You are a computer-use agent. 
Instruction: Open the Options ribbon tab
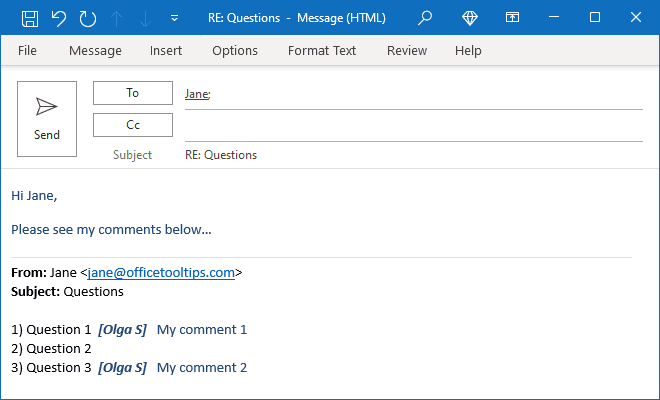pyautogui.click(x=235, y=51)
